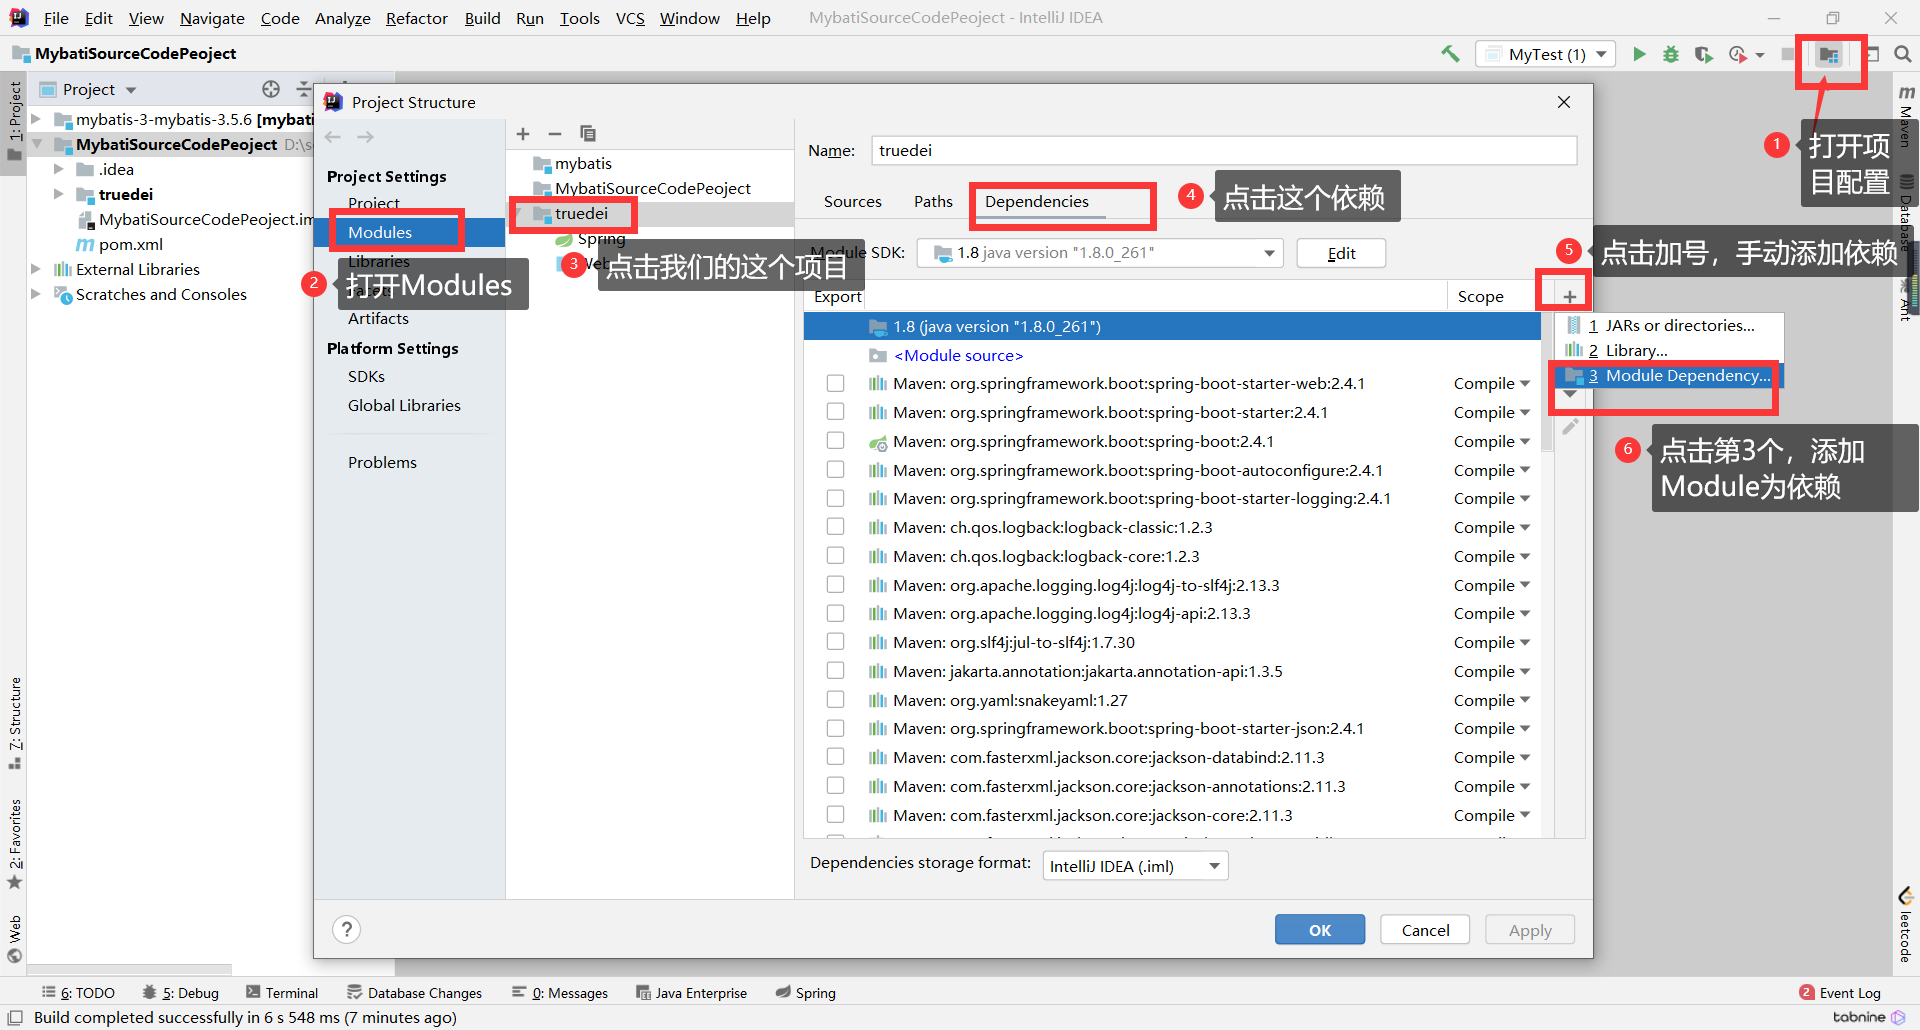
Task: Check export for spring-boot-autoconfigure dependency
Action: click(x=836, y=470)
